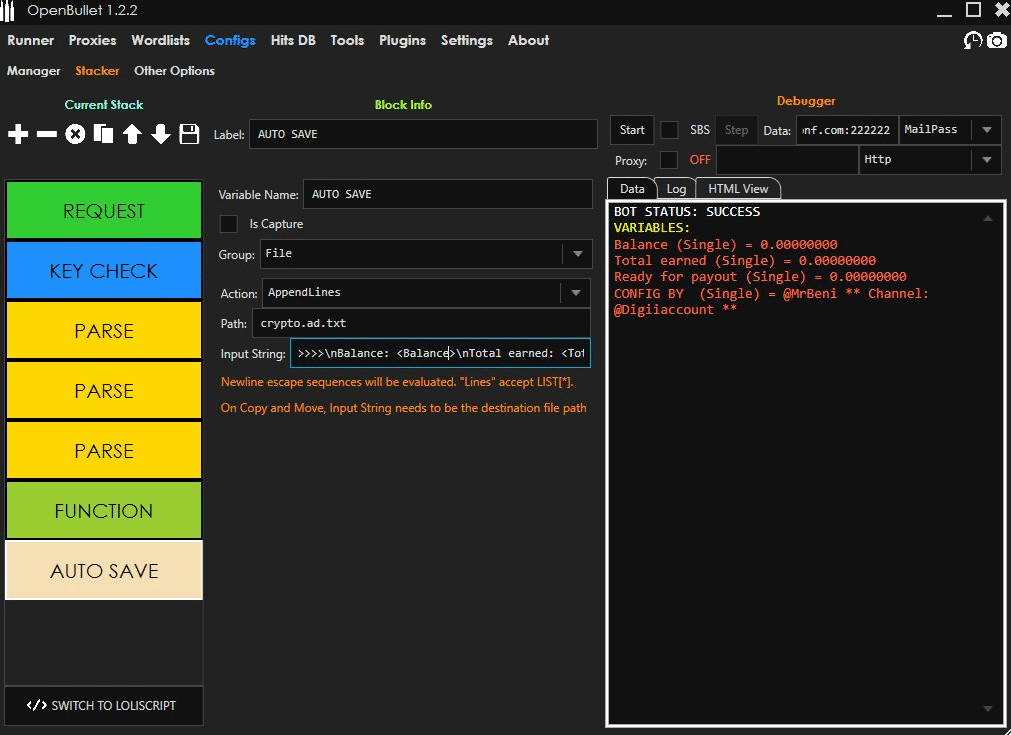Select the blue KEY CHECK block

[x=104, y=271]
